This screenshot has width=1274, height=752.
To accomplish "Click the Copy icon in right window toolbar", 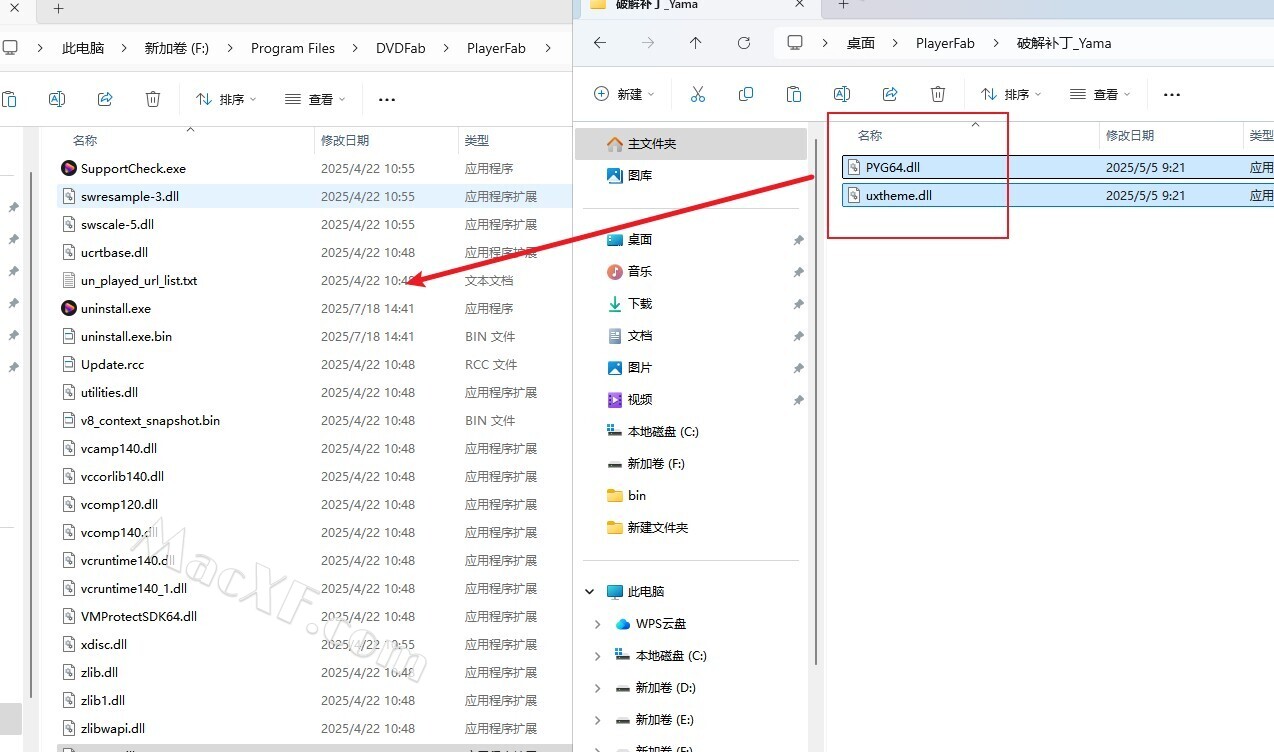I will 746,94.
